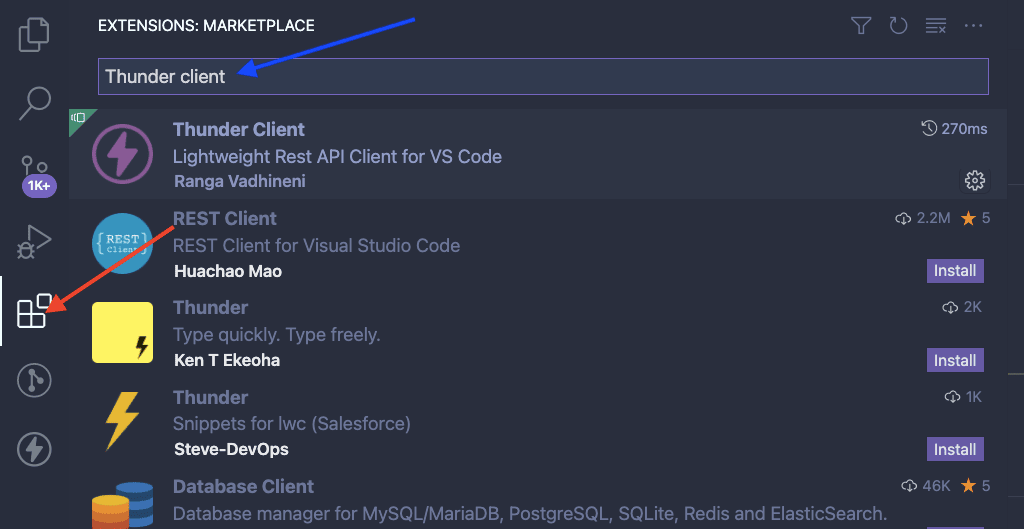Click the extension search input field
1024x529 pixels.
point(543,76)
